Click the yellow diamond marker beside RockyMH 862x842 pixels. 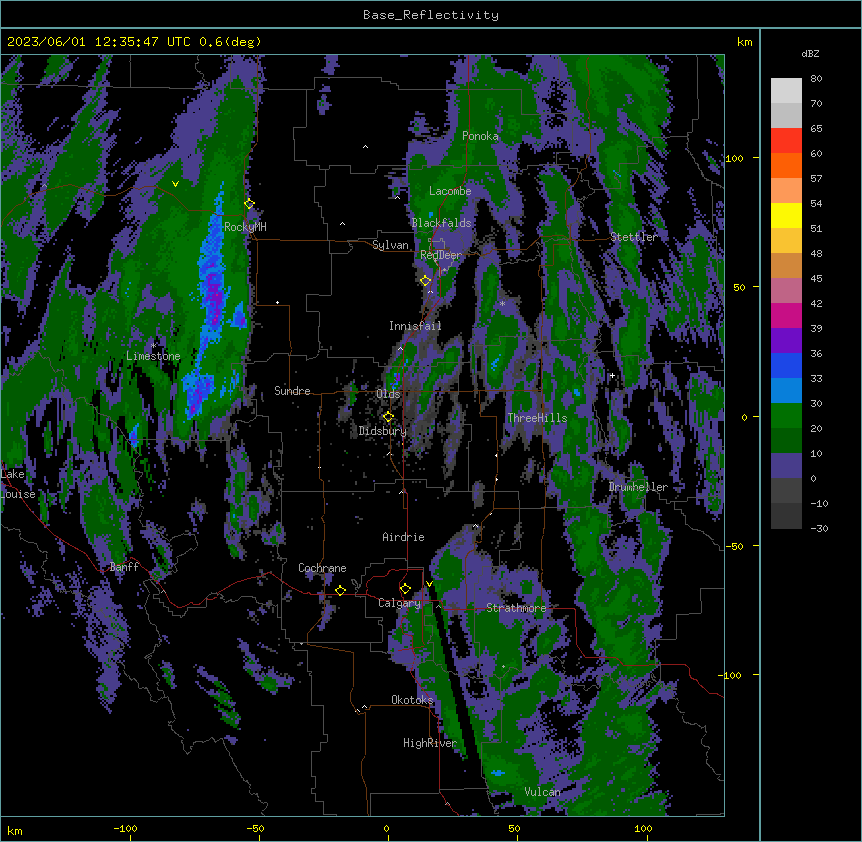coord(249,204)
